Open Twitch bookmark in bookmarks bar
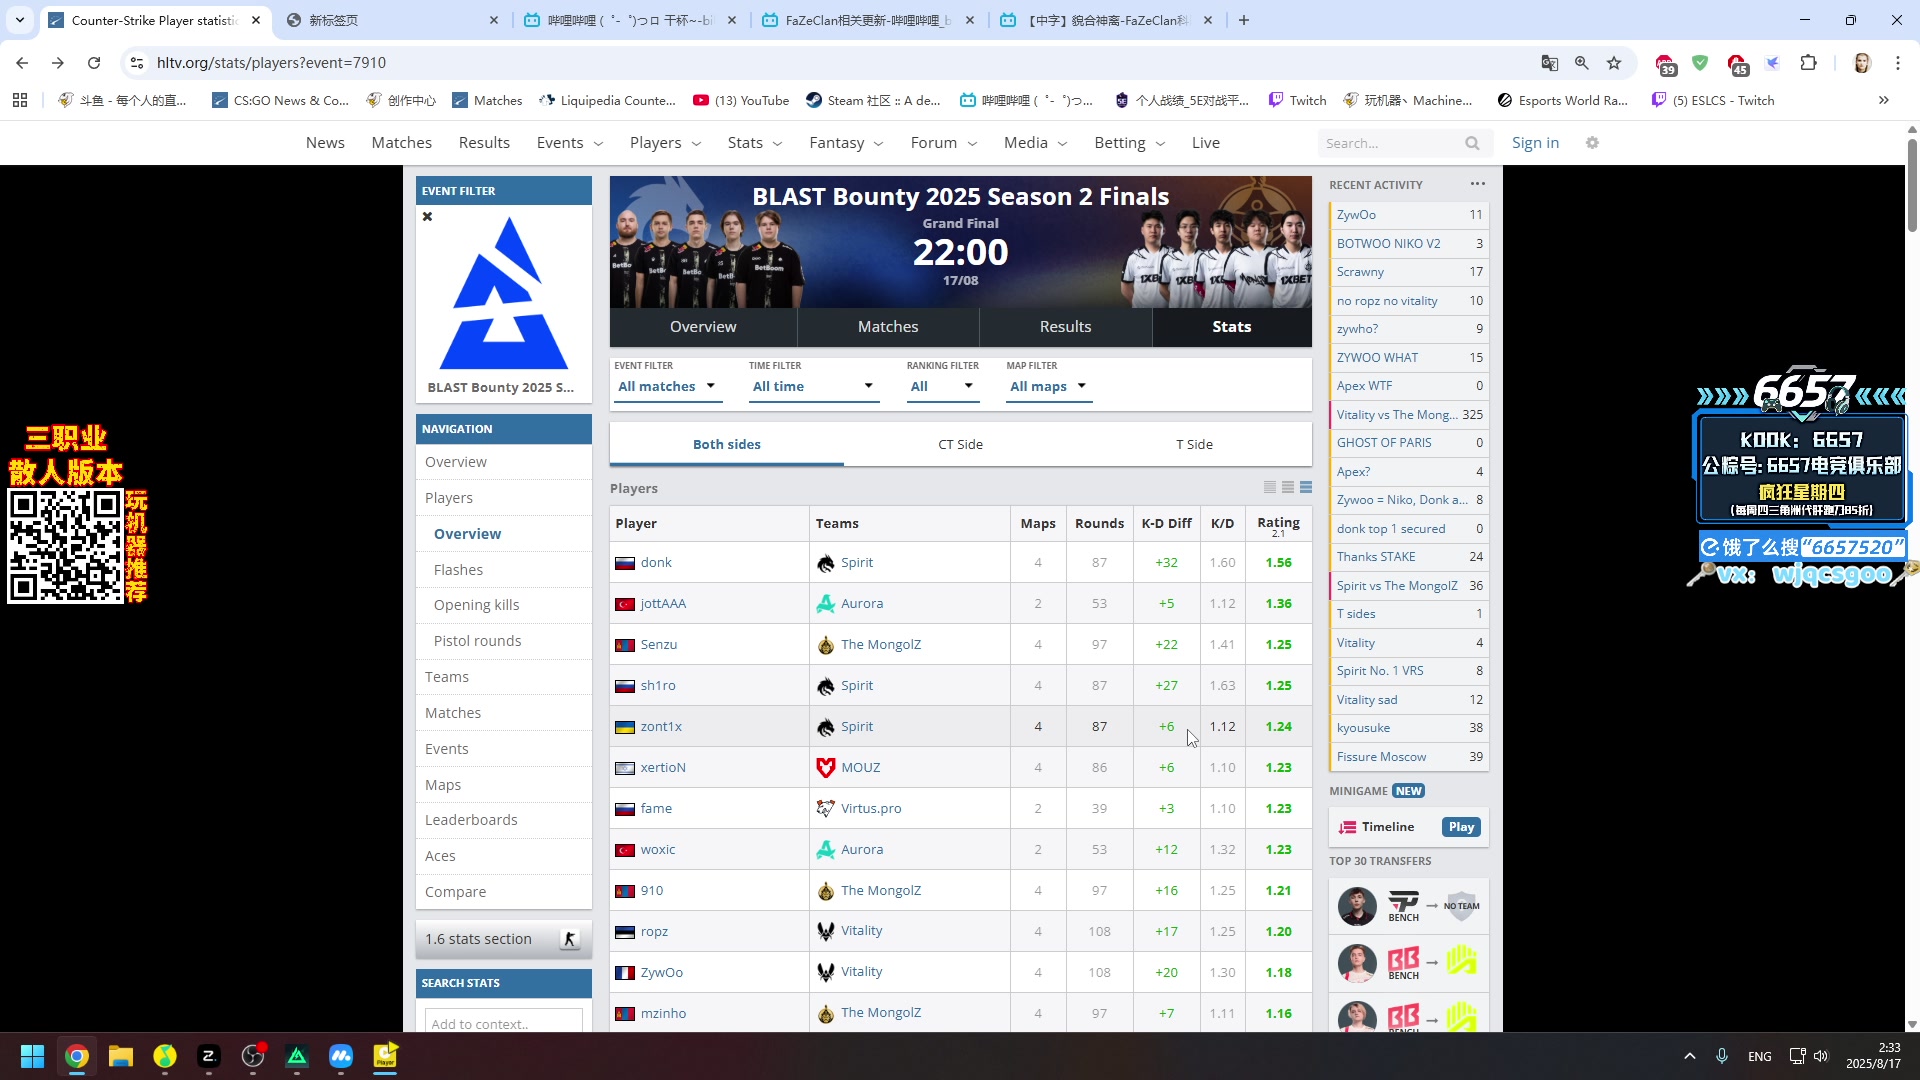This screenshot has height=1080, width=1920. [1297, 100]
